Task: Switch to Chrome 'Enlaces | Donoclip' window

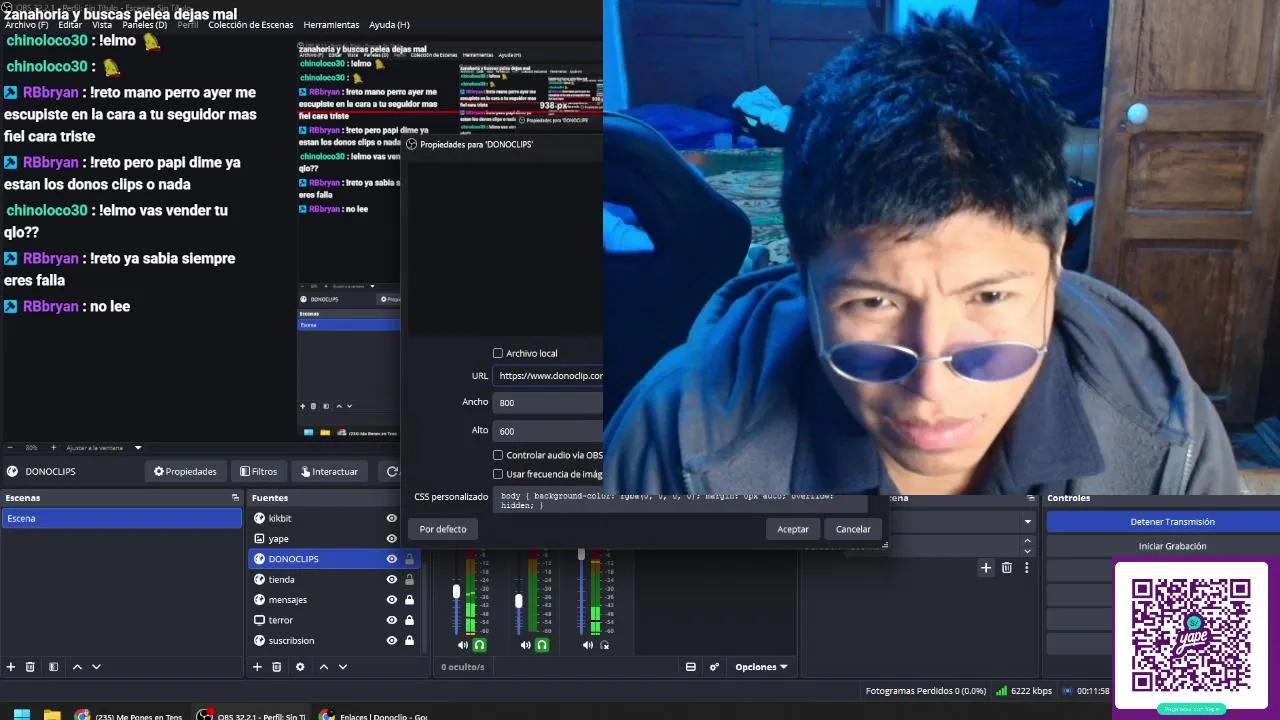Action: 374,715
